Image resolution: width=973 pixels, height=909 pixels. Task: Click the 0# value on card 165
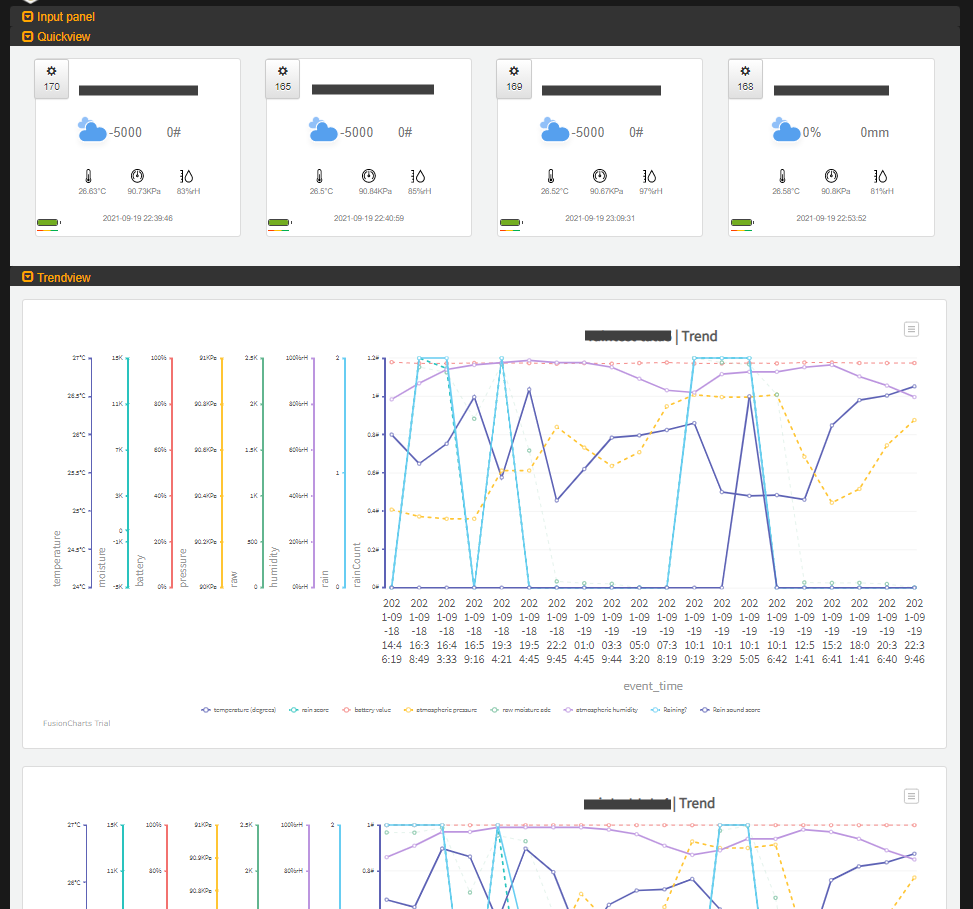405,132
